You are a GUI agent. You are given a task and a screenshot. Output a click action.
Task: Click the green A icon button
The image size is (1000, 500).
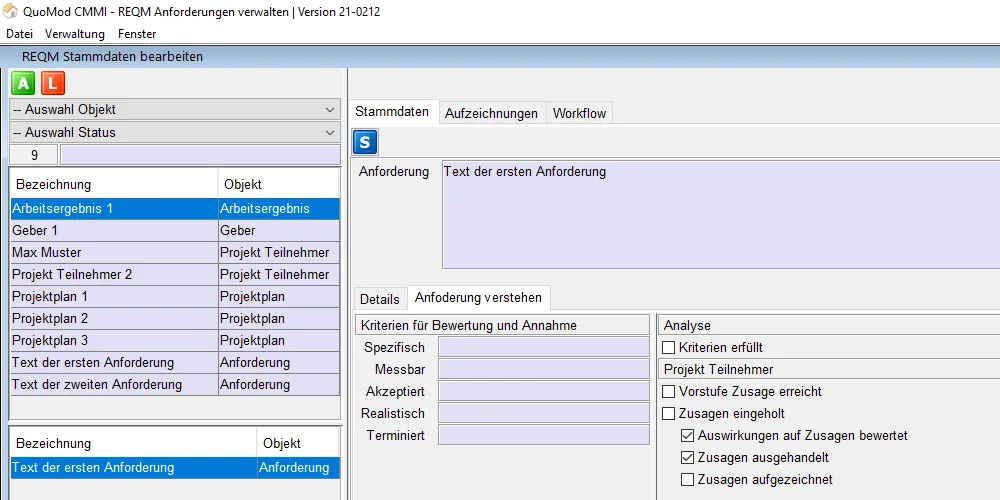click(24, 84)
